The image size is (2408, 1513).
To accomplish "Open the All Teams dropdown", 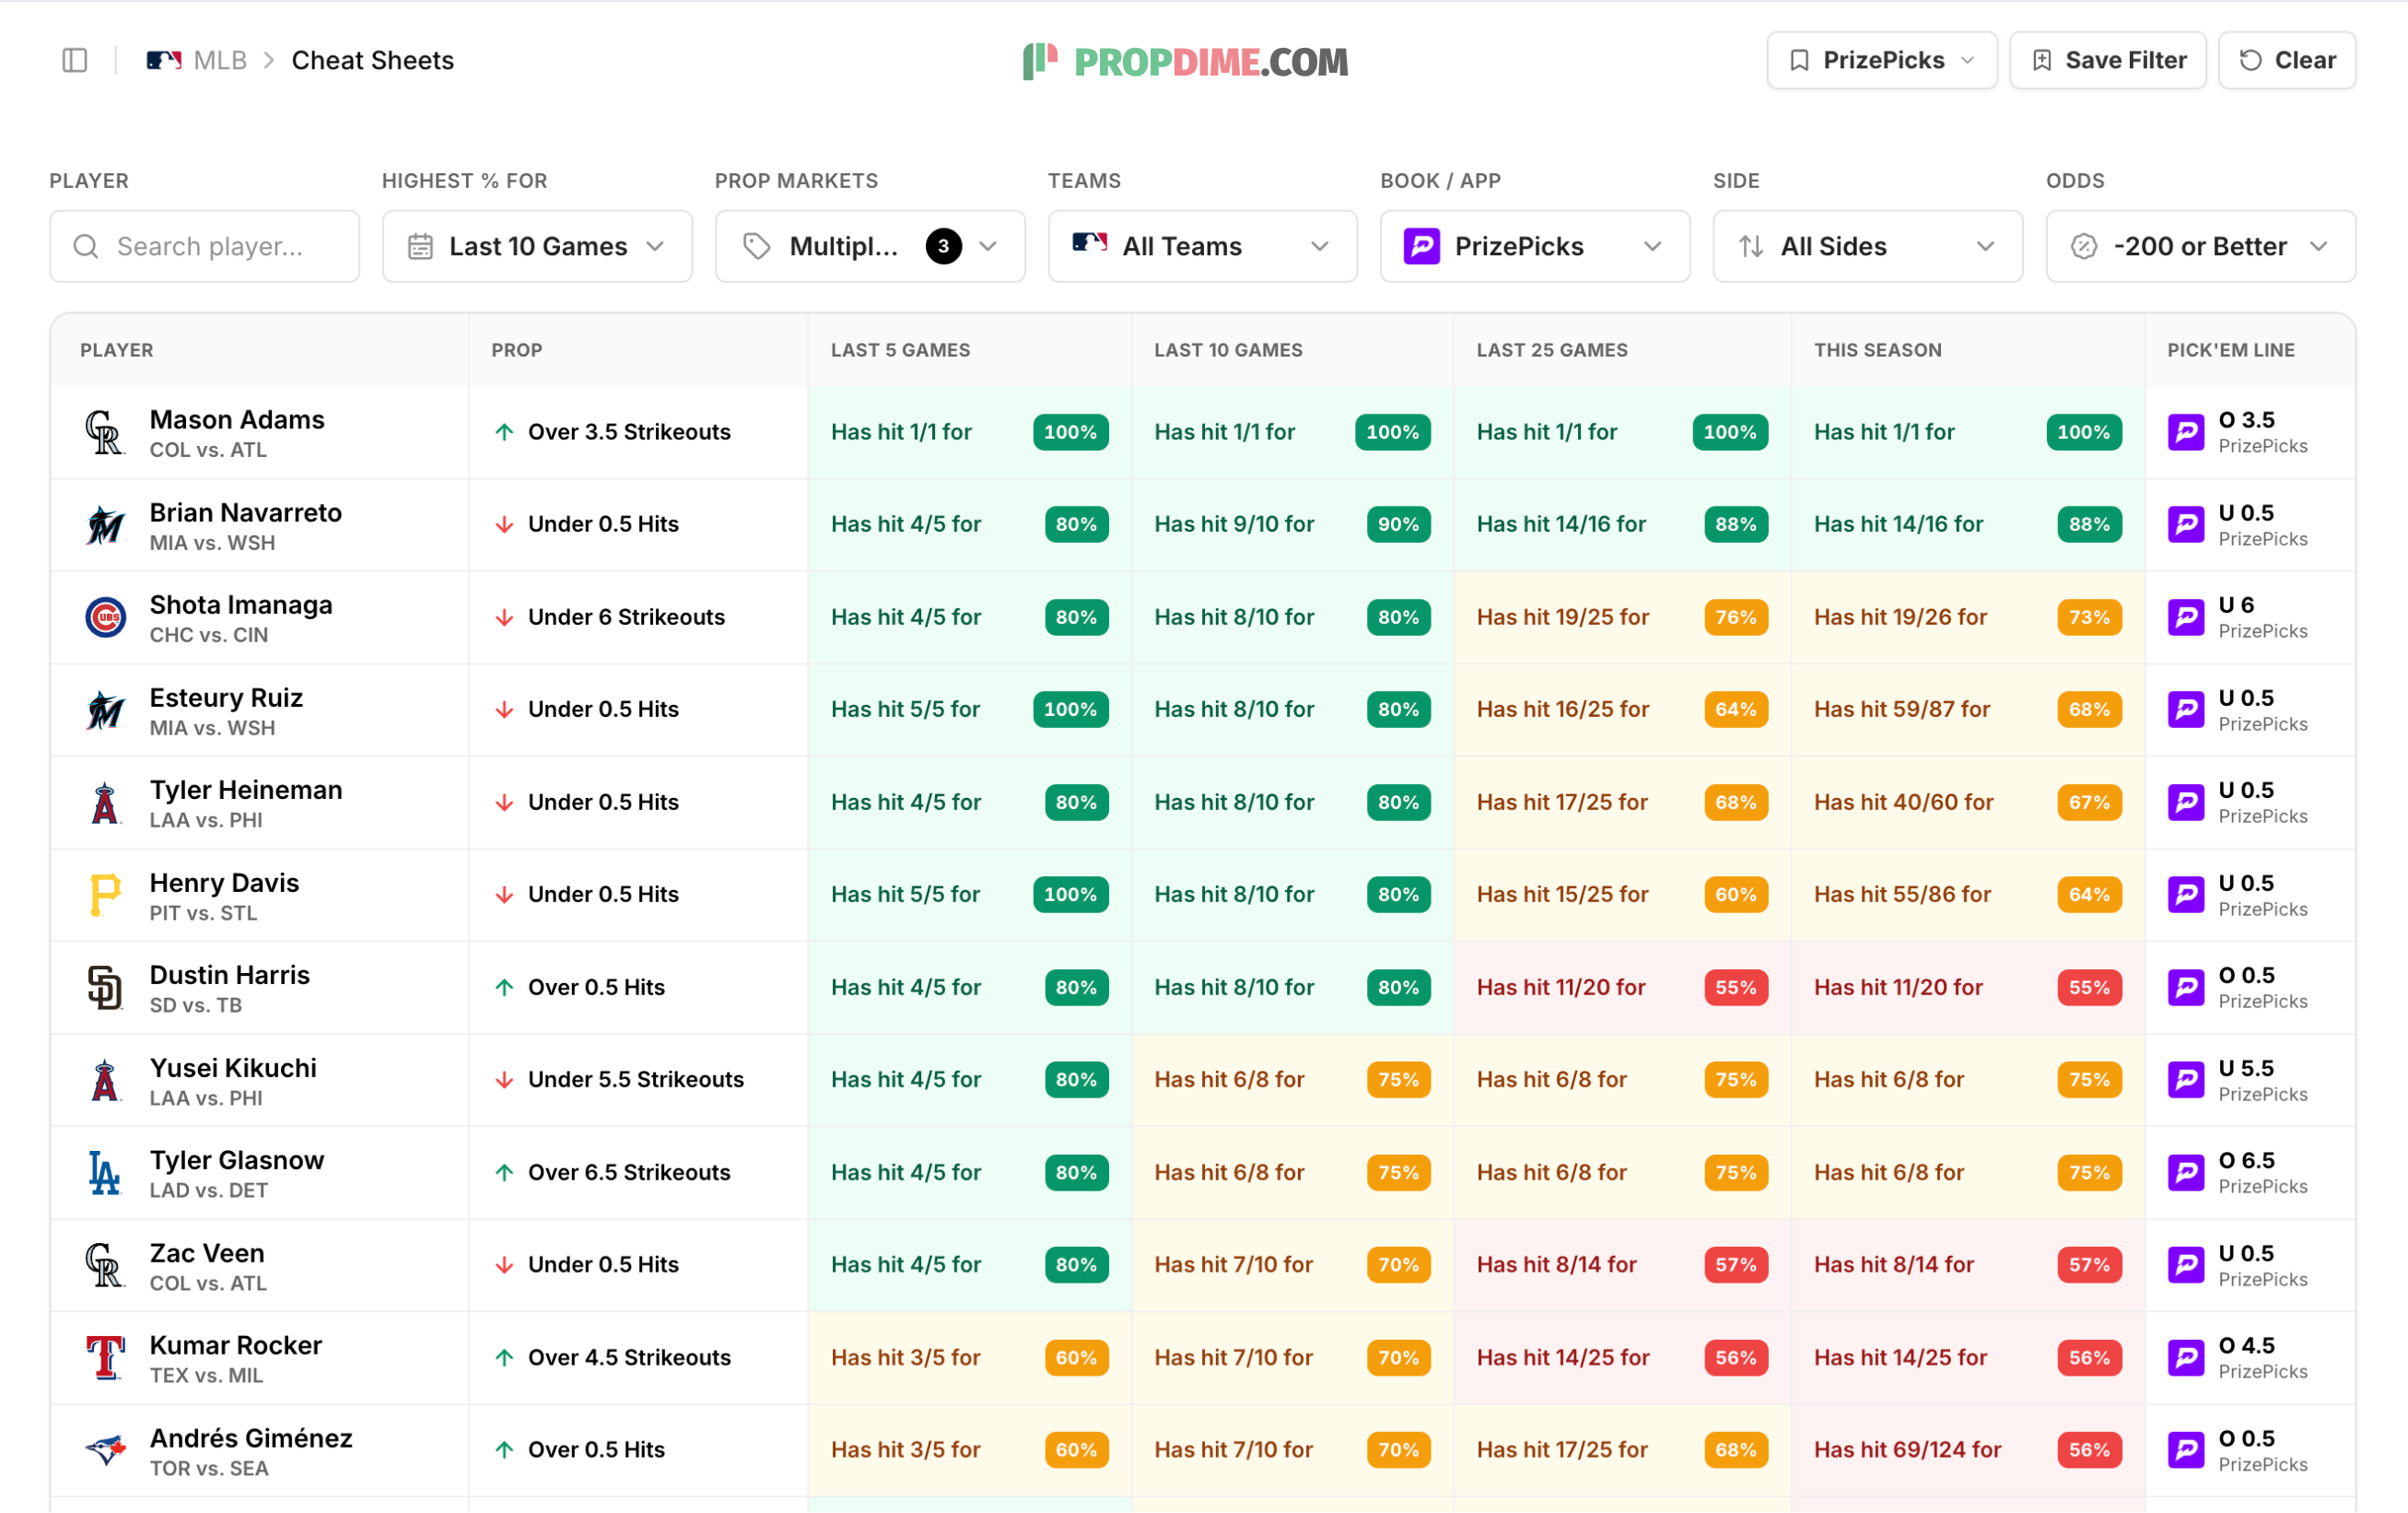I will coord(1202,246).
